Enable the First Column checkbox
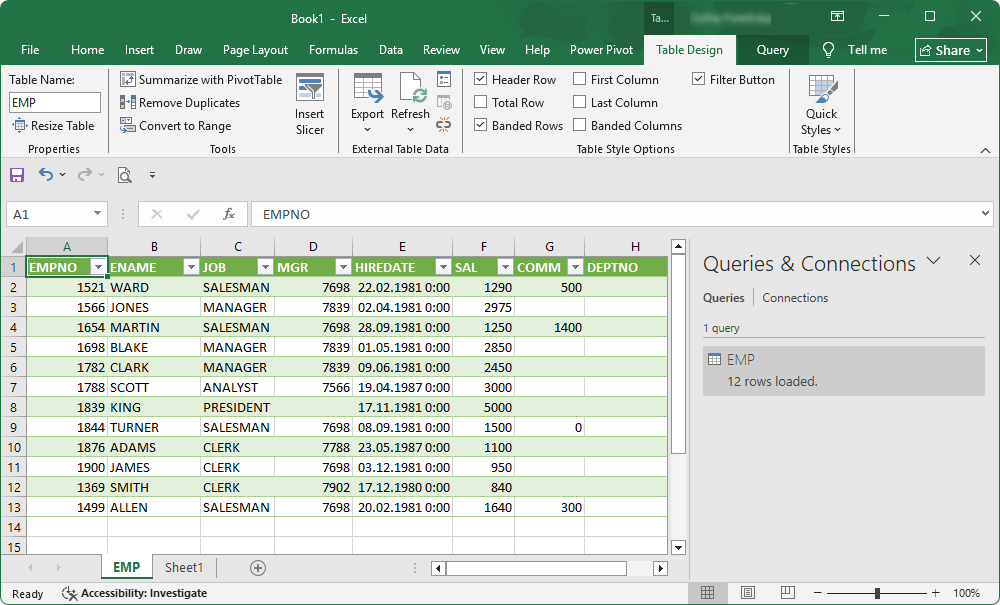The height and width of the screenshot is (605, 1000). [x=580, y=79]
